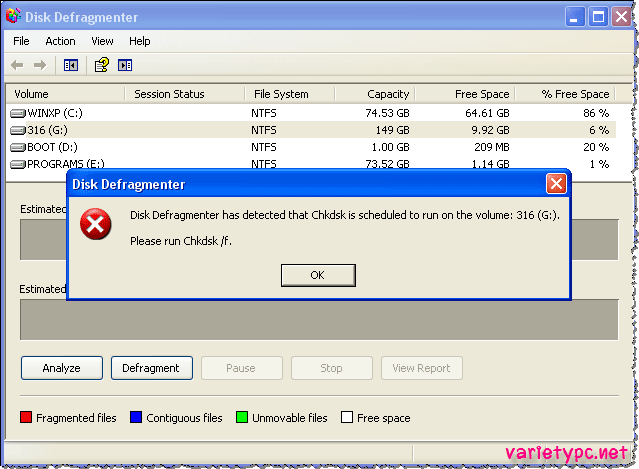This screenshot has width=639, height=469.
Task: Click the 86 % free space value
Action: [596, 113]
